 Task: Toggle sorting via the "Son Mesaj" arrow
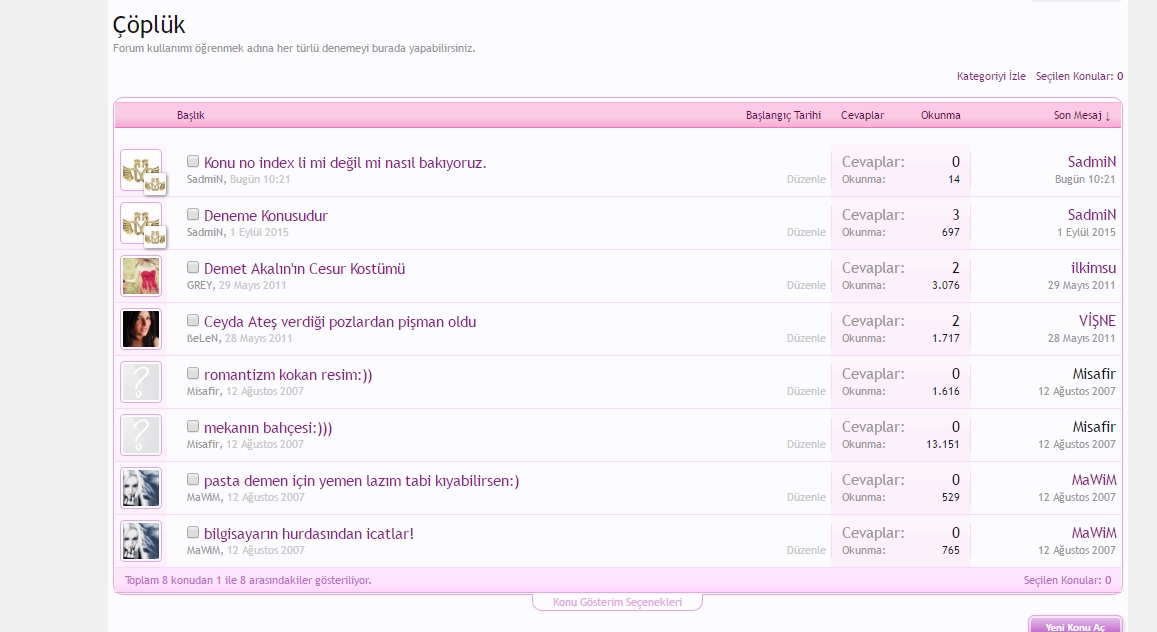click(x=1109, y=114)
